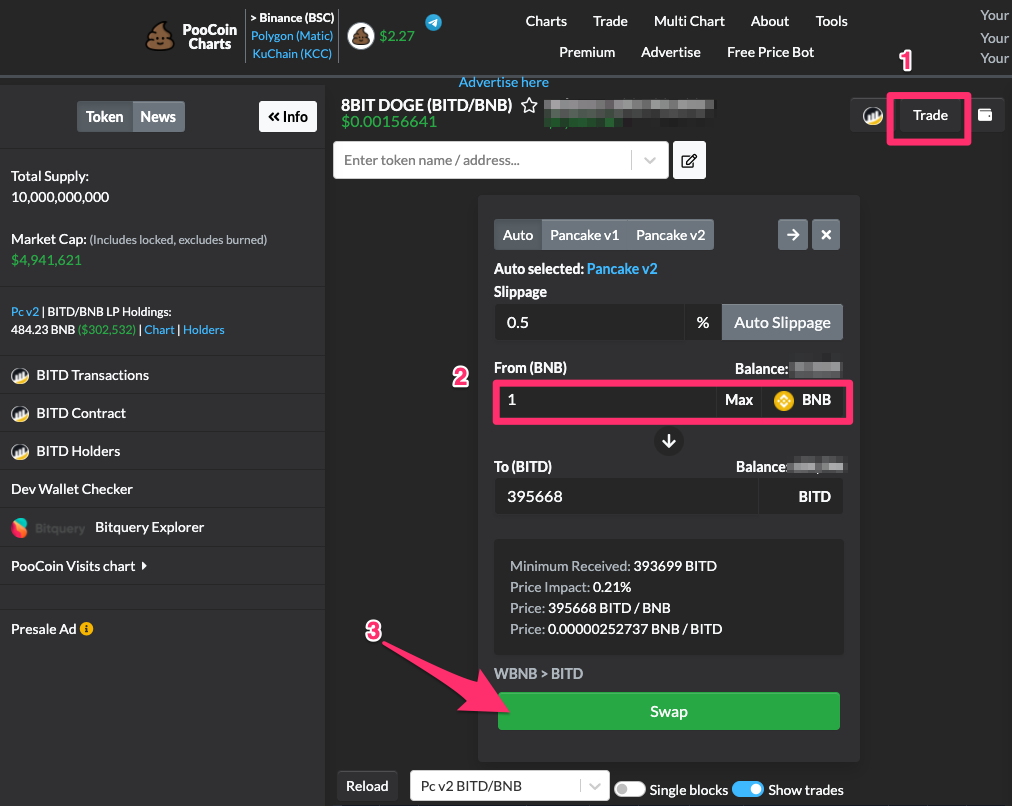Viewport: 1012px width, 806px height.
Task: Close the swap panel with the X
Action: [825, 235]
